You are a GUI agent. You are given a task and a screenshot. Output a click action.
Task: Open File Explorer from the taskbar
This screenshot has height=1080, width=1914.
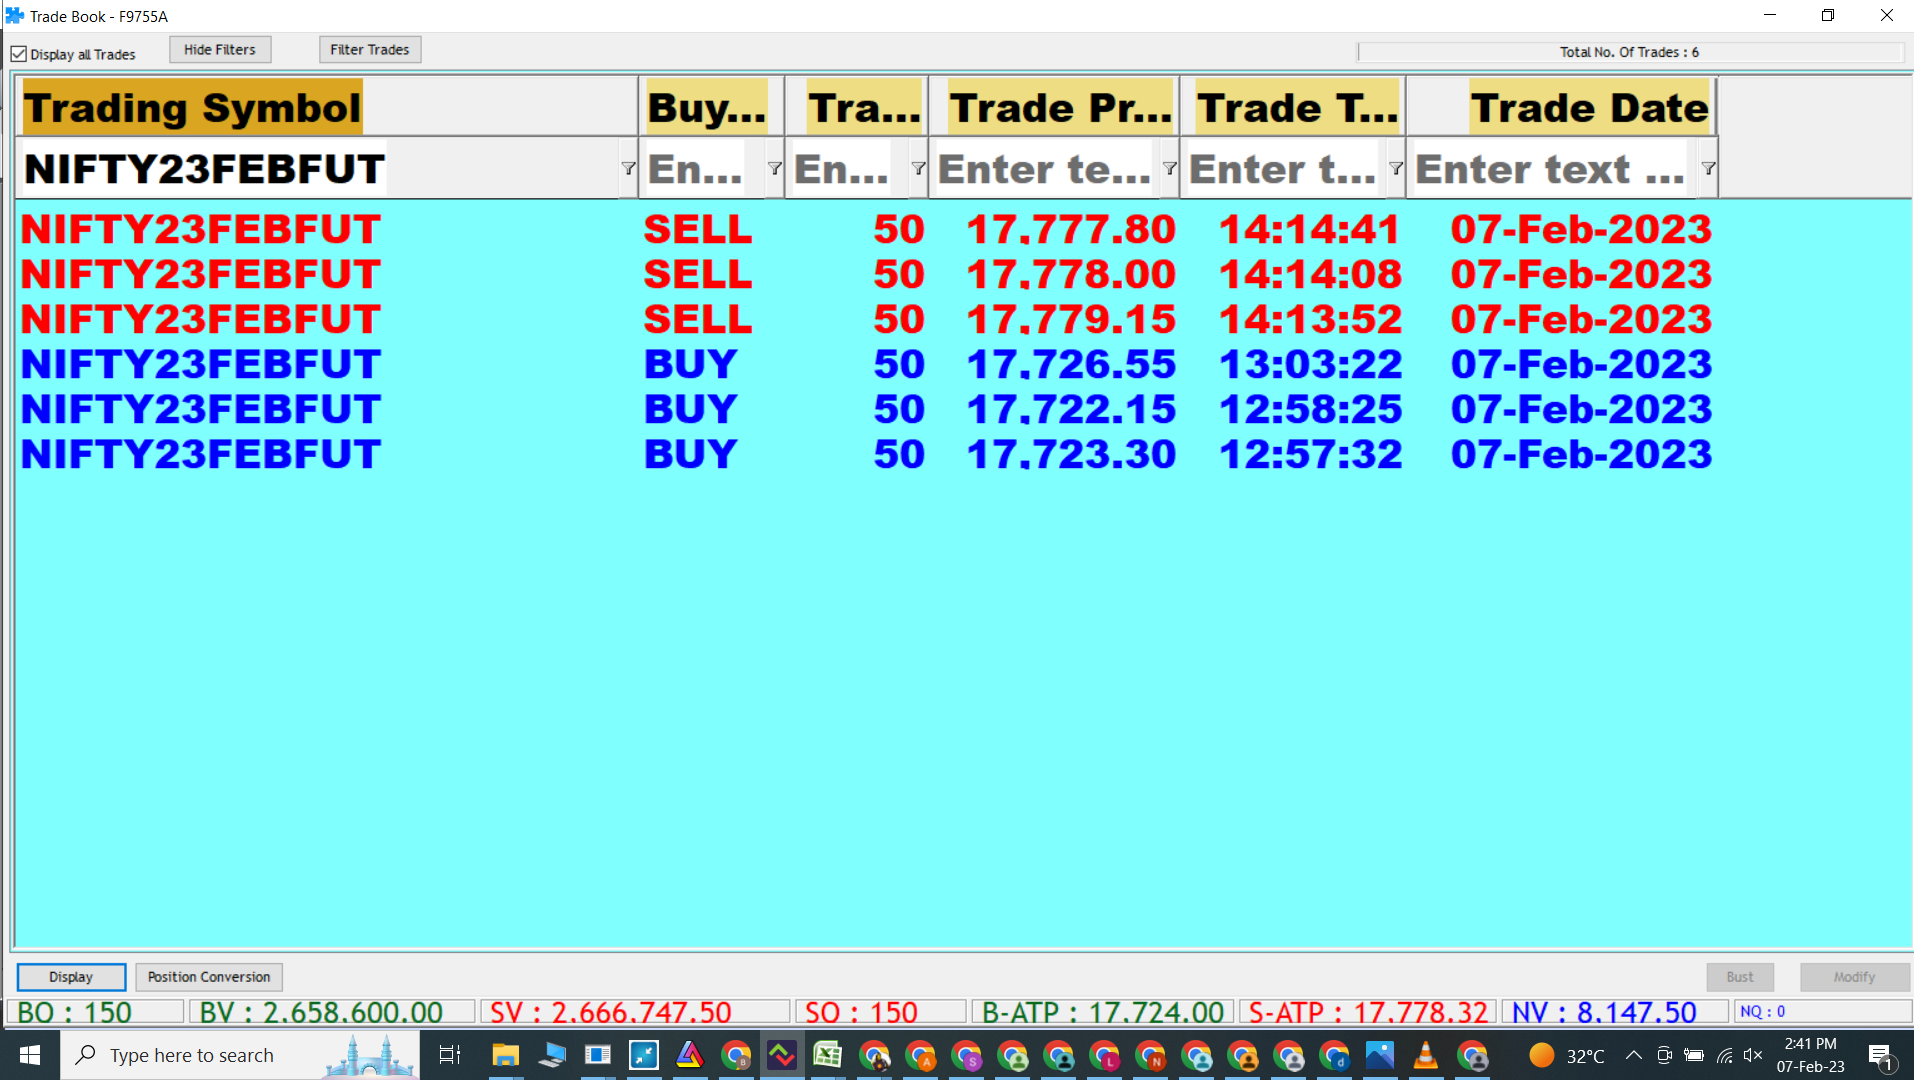click(505, 1055)
